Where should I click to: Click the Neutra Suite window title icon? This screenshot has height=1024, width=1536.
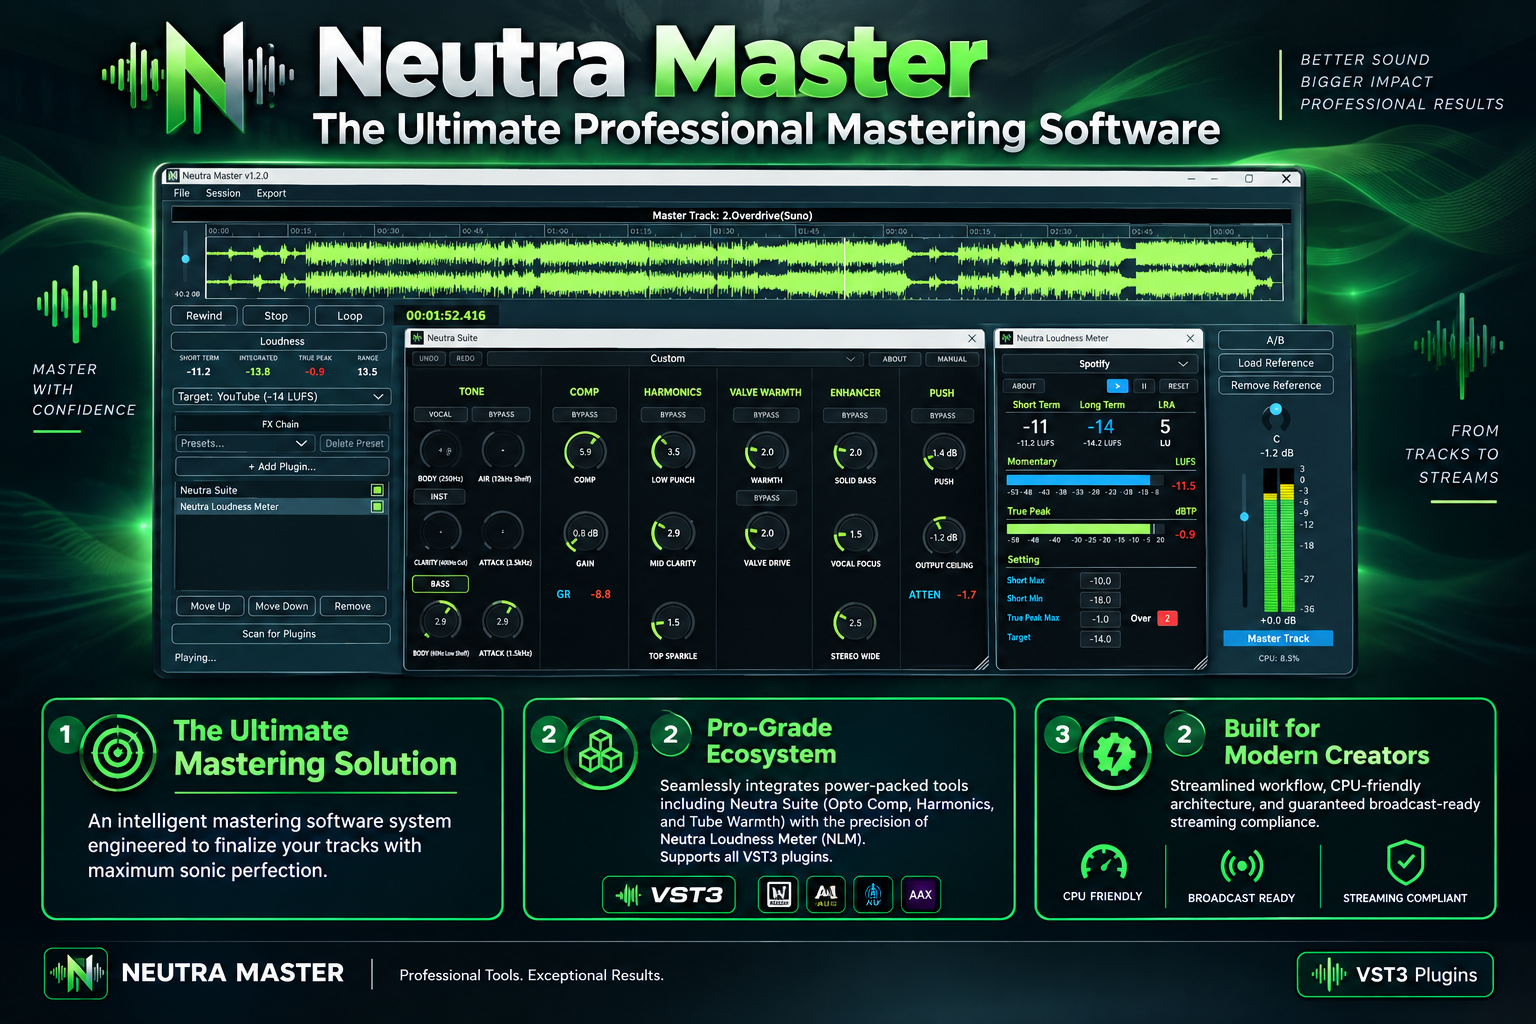point(418,338)
